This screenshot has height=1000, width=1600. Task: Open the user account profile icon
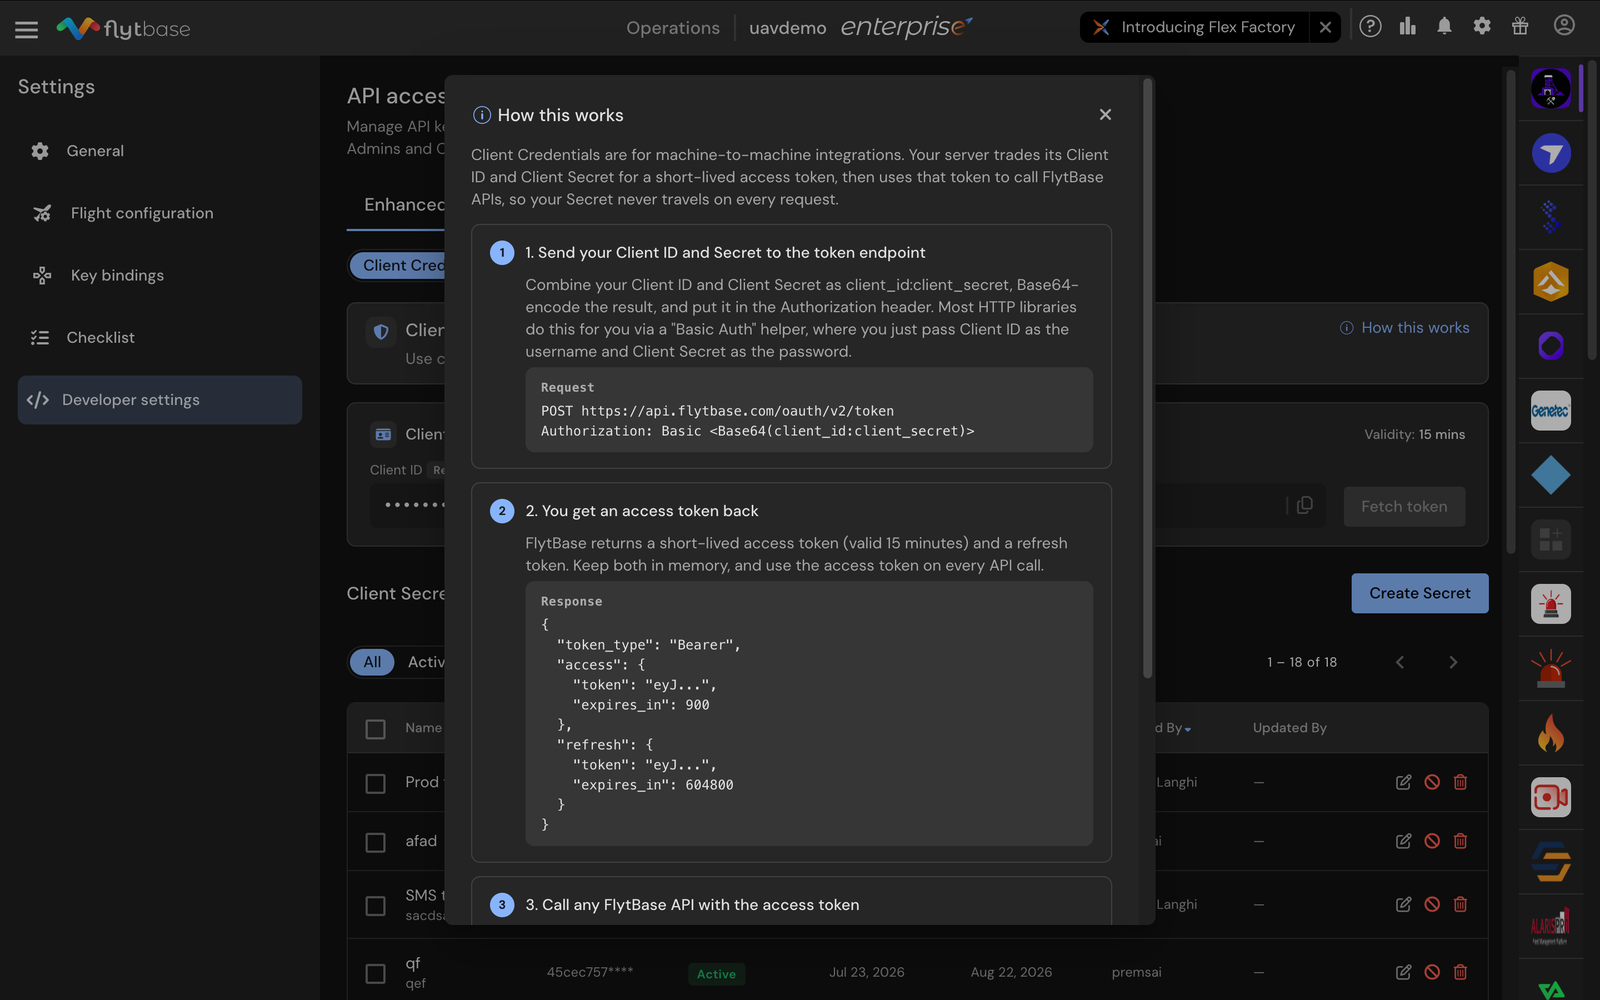pos(1564,26)
